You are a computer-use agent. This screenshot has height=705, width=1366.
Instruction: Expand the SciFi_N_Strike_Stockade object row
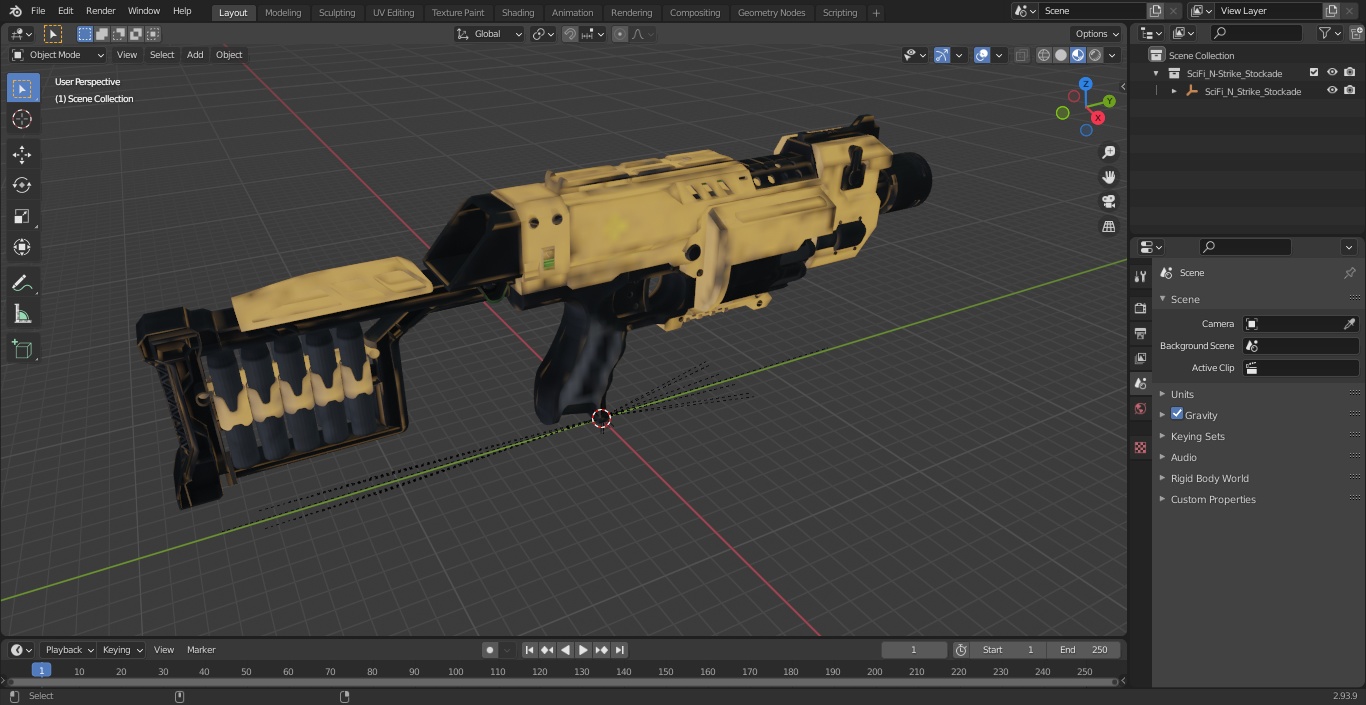1174,91
